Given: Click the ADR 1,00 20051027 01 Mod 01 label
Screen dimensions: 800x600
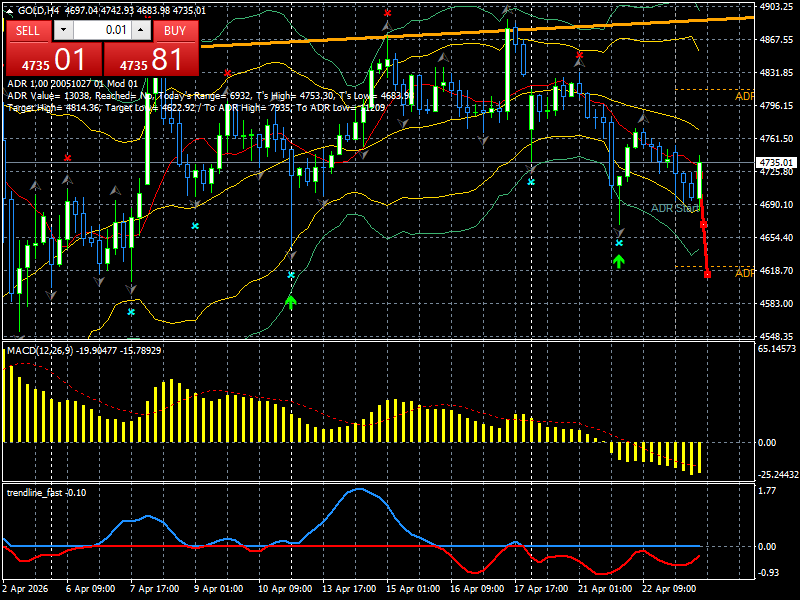Looking at the screenshot, I should point(72,84).
